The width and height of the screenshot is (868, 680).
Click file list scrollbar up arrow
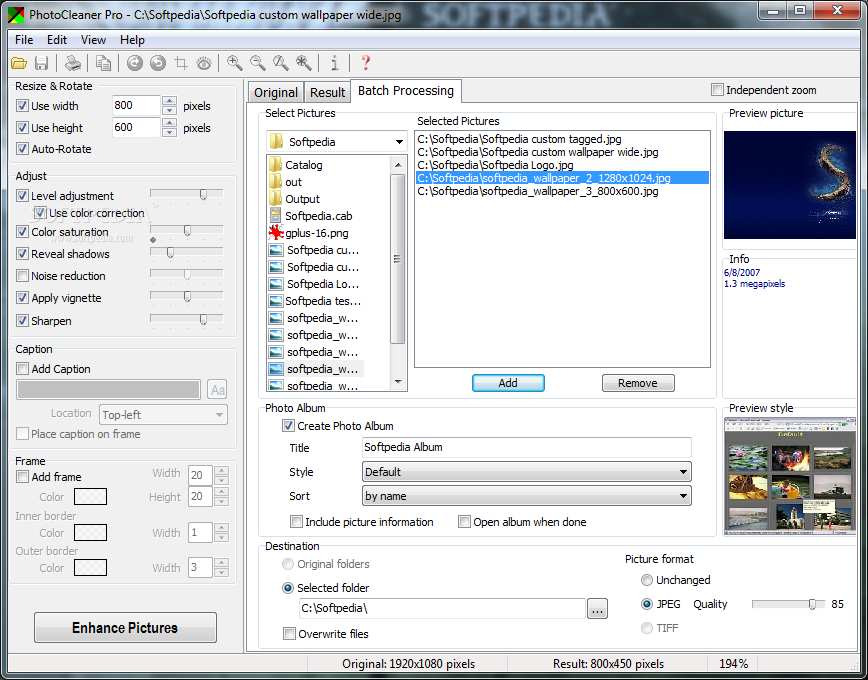tap(398, 164)
